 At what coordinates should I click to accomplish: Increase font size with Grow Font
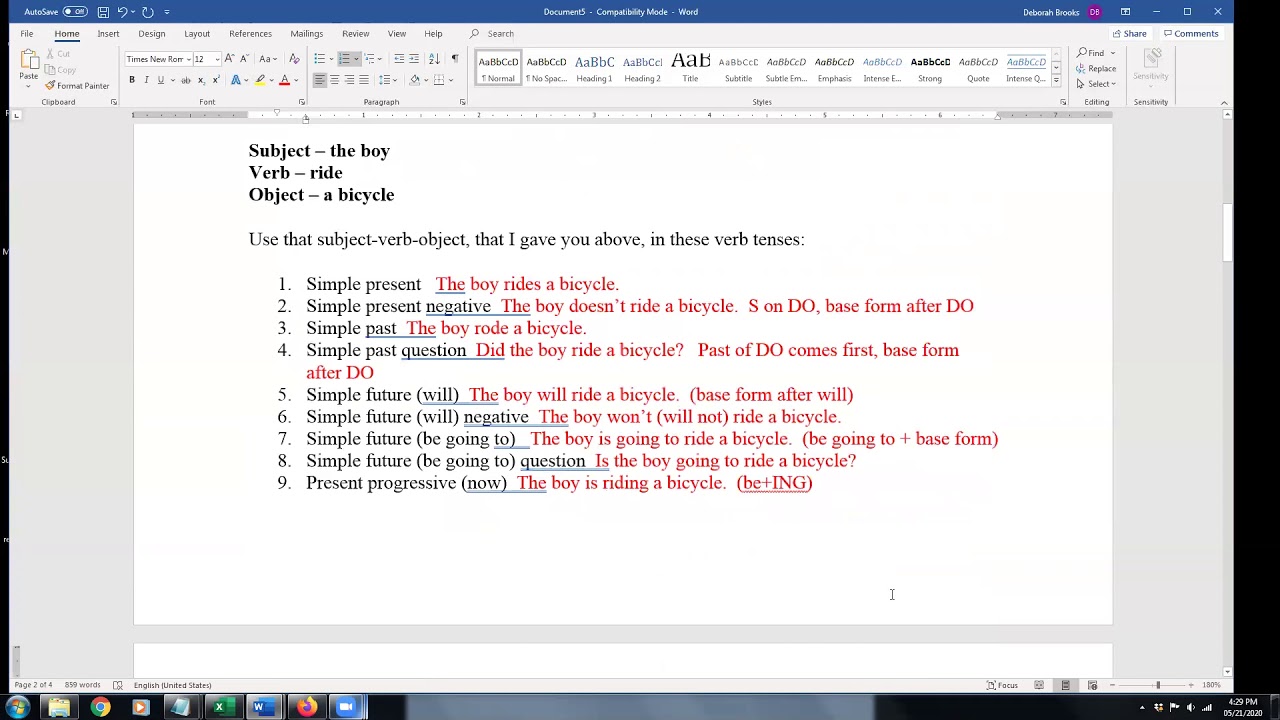(229, 59)
